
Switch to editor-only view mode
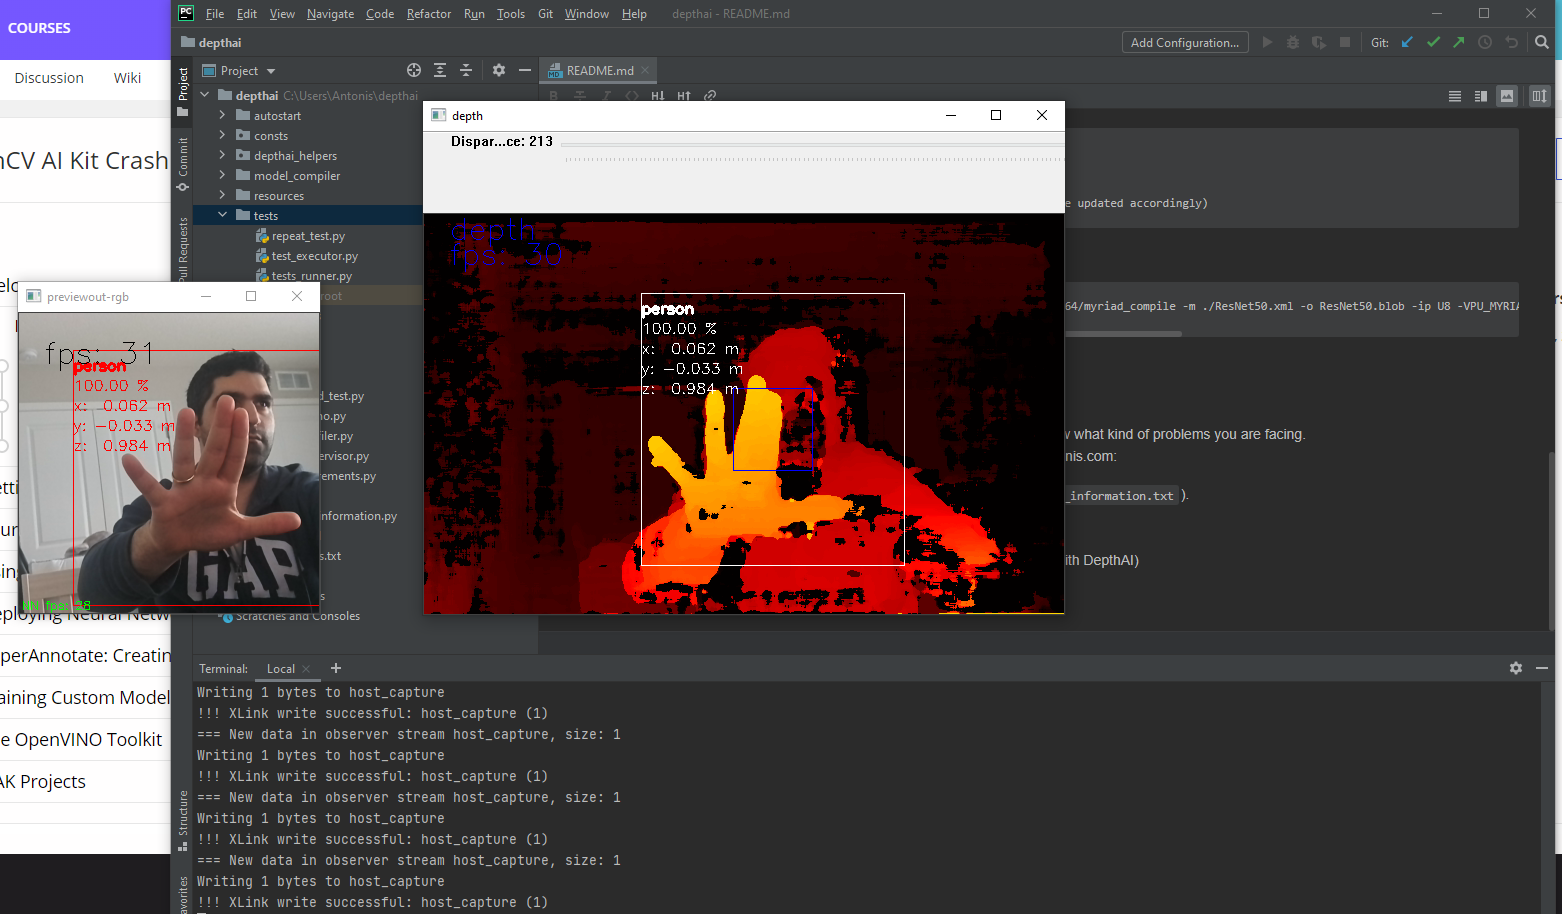pyautogui.click(x=1455, y=96)
